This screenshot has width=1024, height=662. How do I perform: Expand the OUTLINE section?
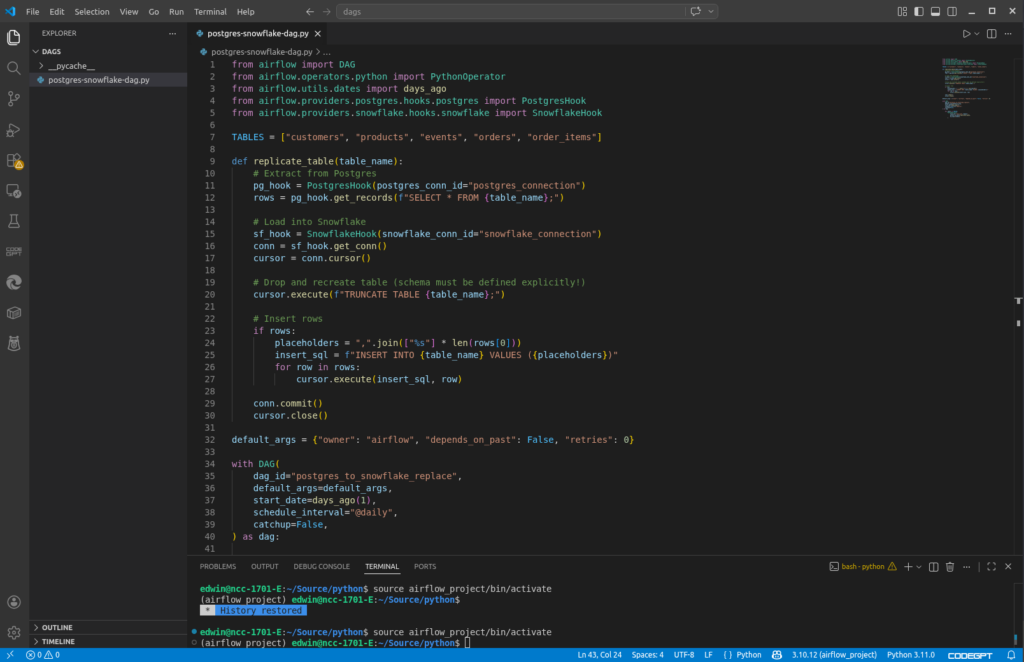(108, 627)
